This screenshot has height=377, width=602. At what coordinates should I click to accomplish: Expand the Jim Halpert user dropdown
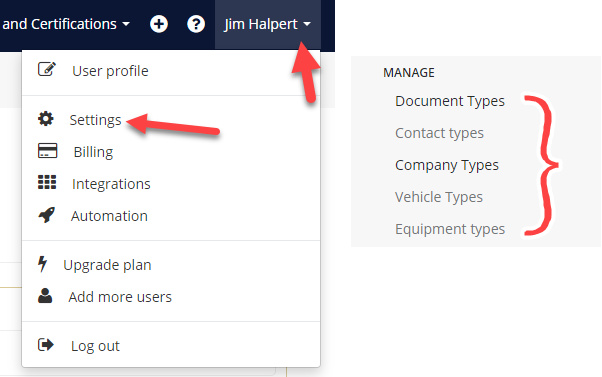click(268, 24)
